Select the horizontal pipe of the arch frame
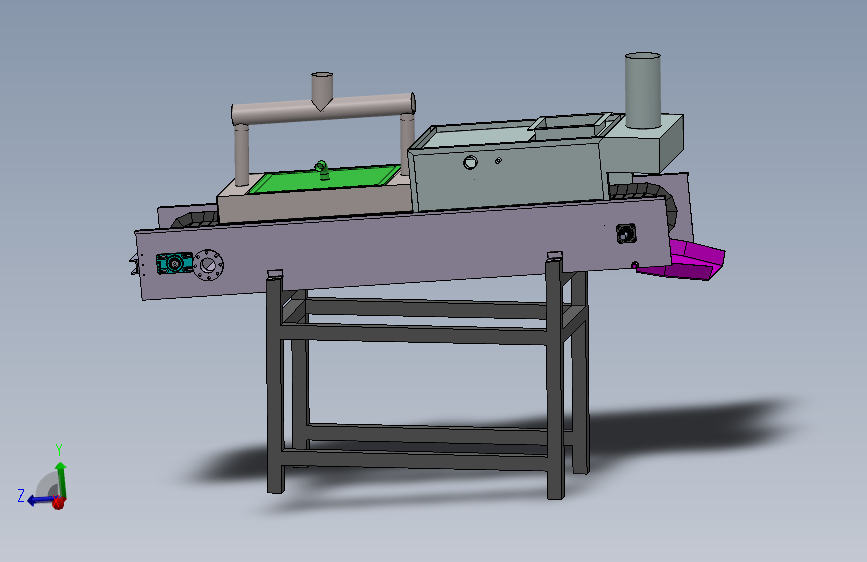867x562 pixels. point(323,109)
